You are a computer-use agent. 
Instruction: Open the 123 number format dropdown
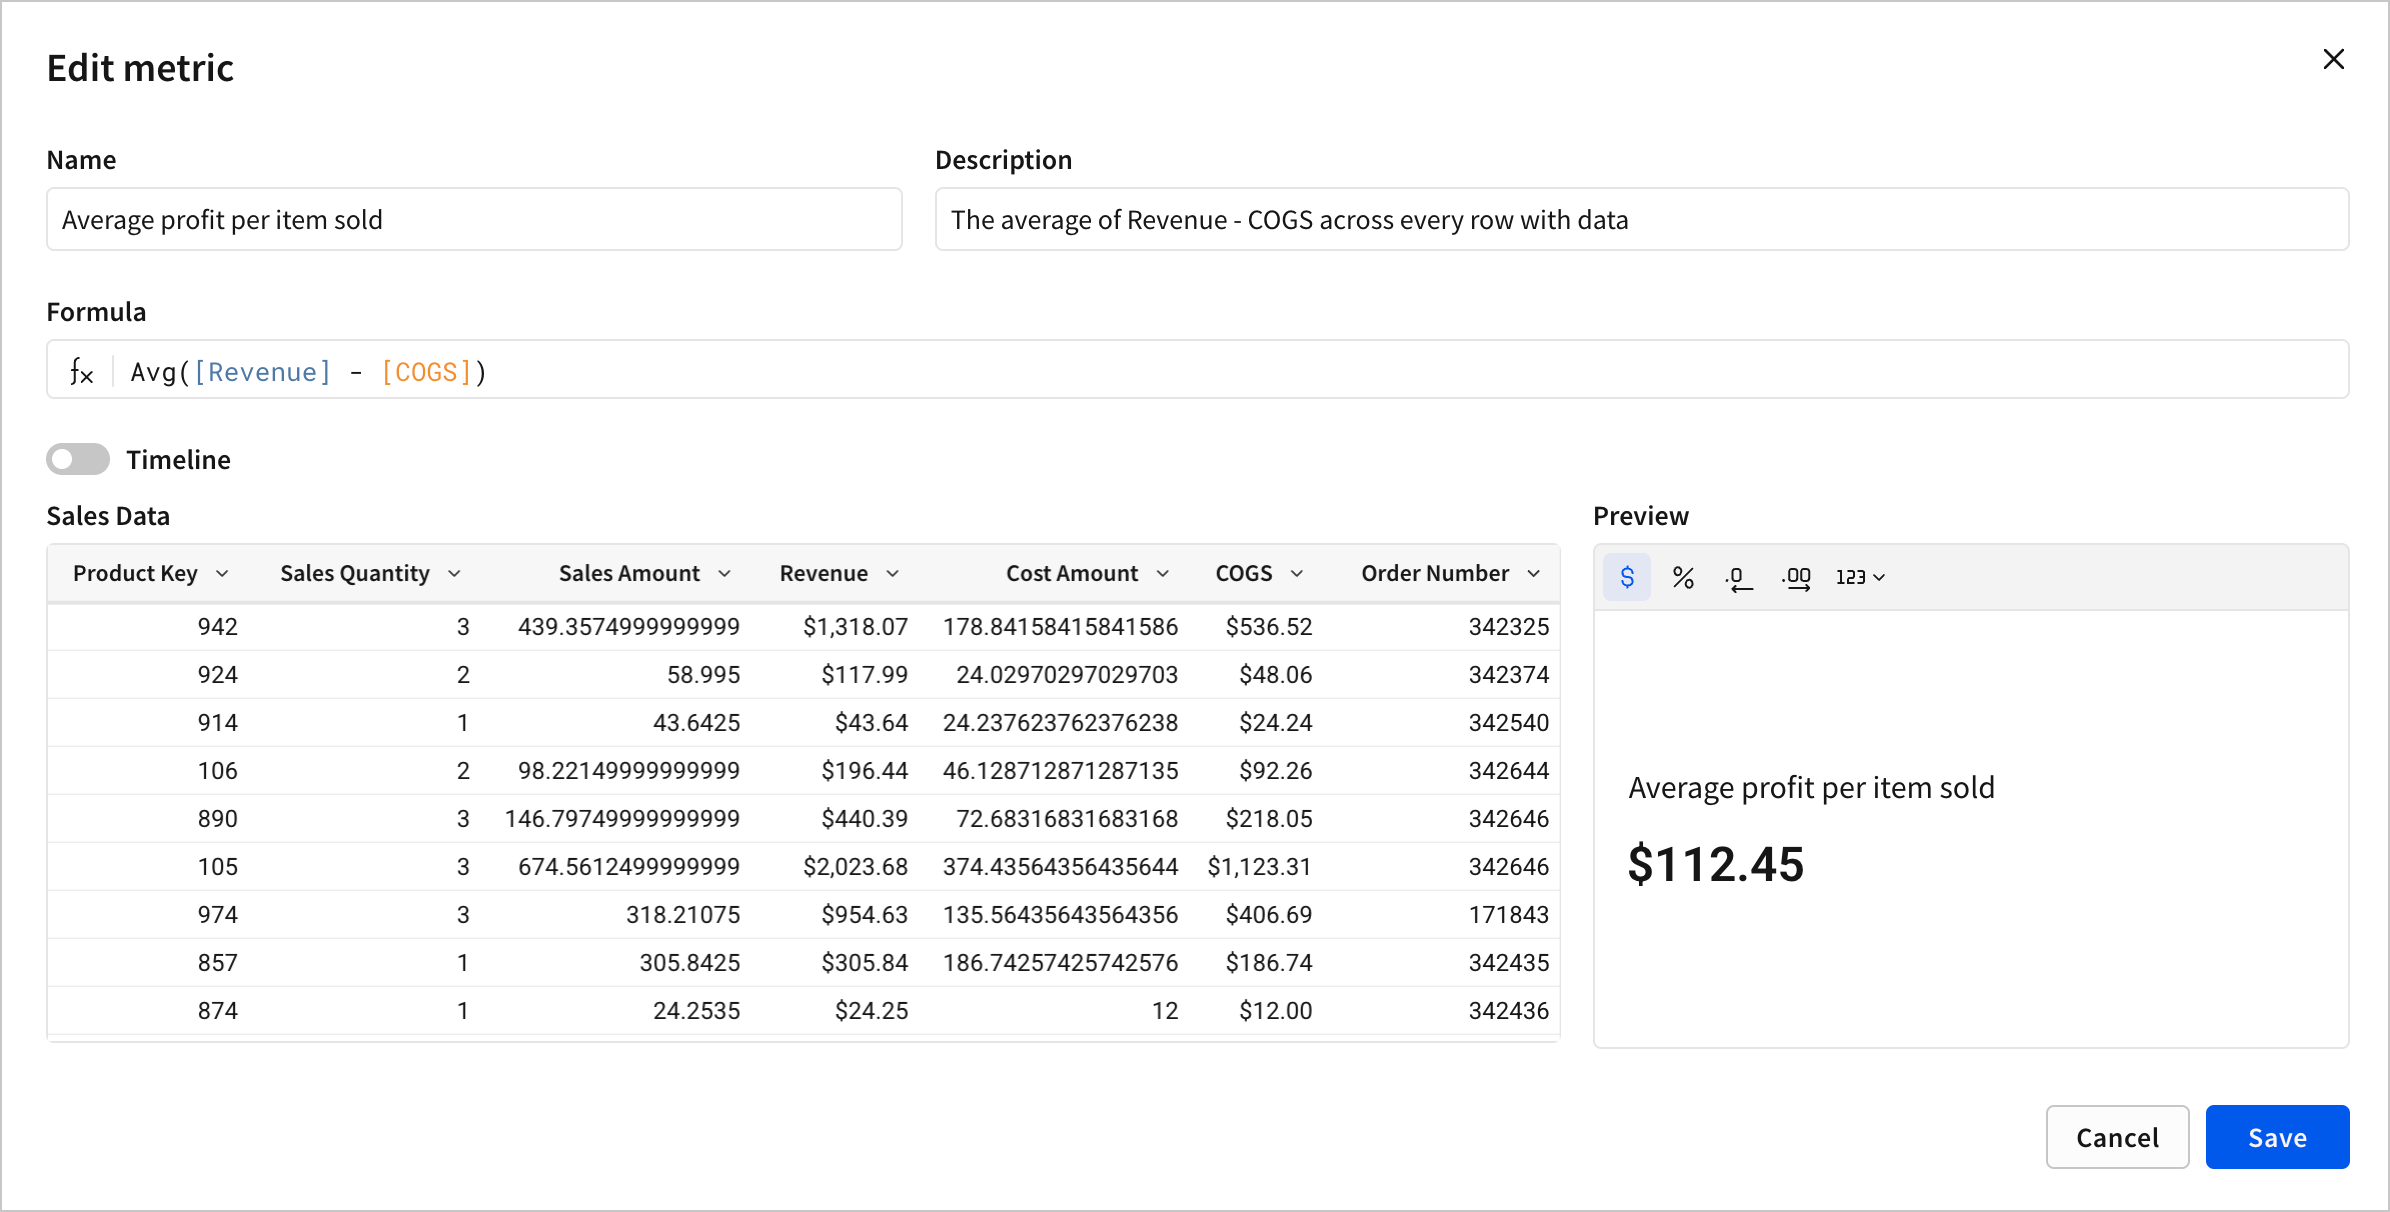pos(1860,577)
